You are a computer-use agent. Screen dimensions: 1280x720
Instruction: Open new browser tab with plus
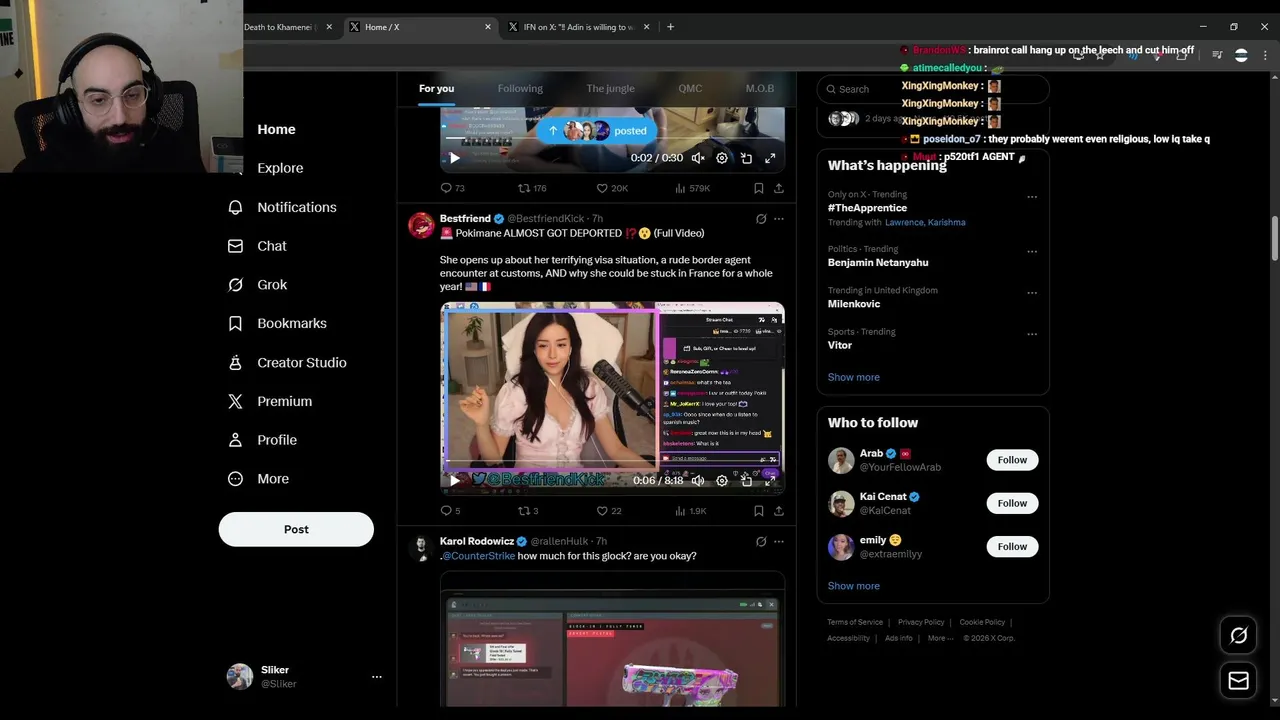[x=670, y=27]
